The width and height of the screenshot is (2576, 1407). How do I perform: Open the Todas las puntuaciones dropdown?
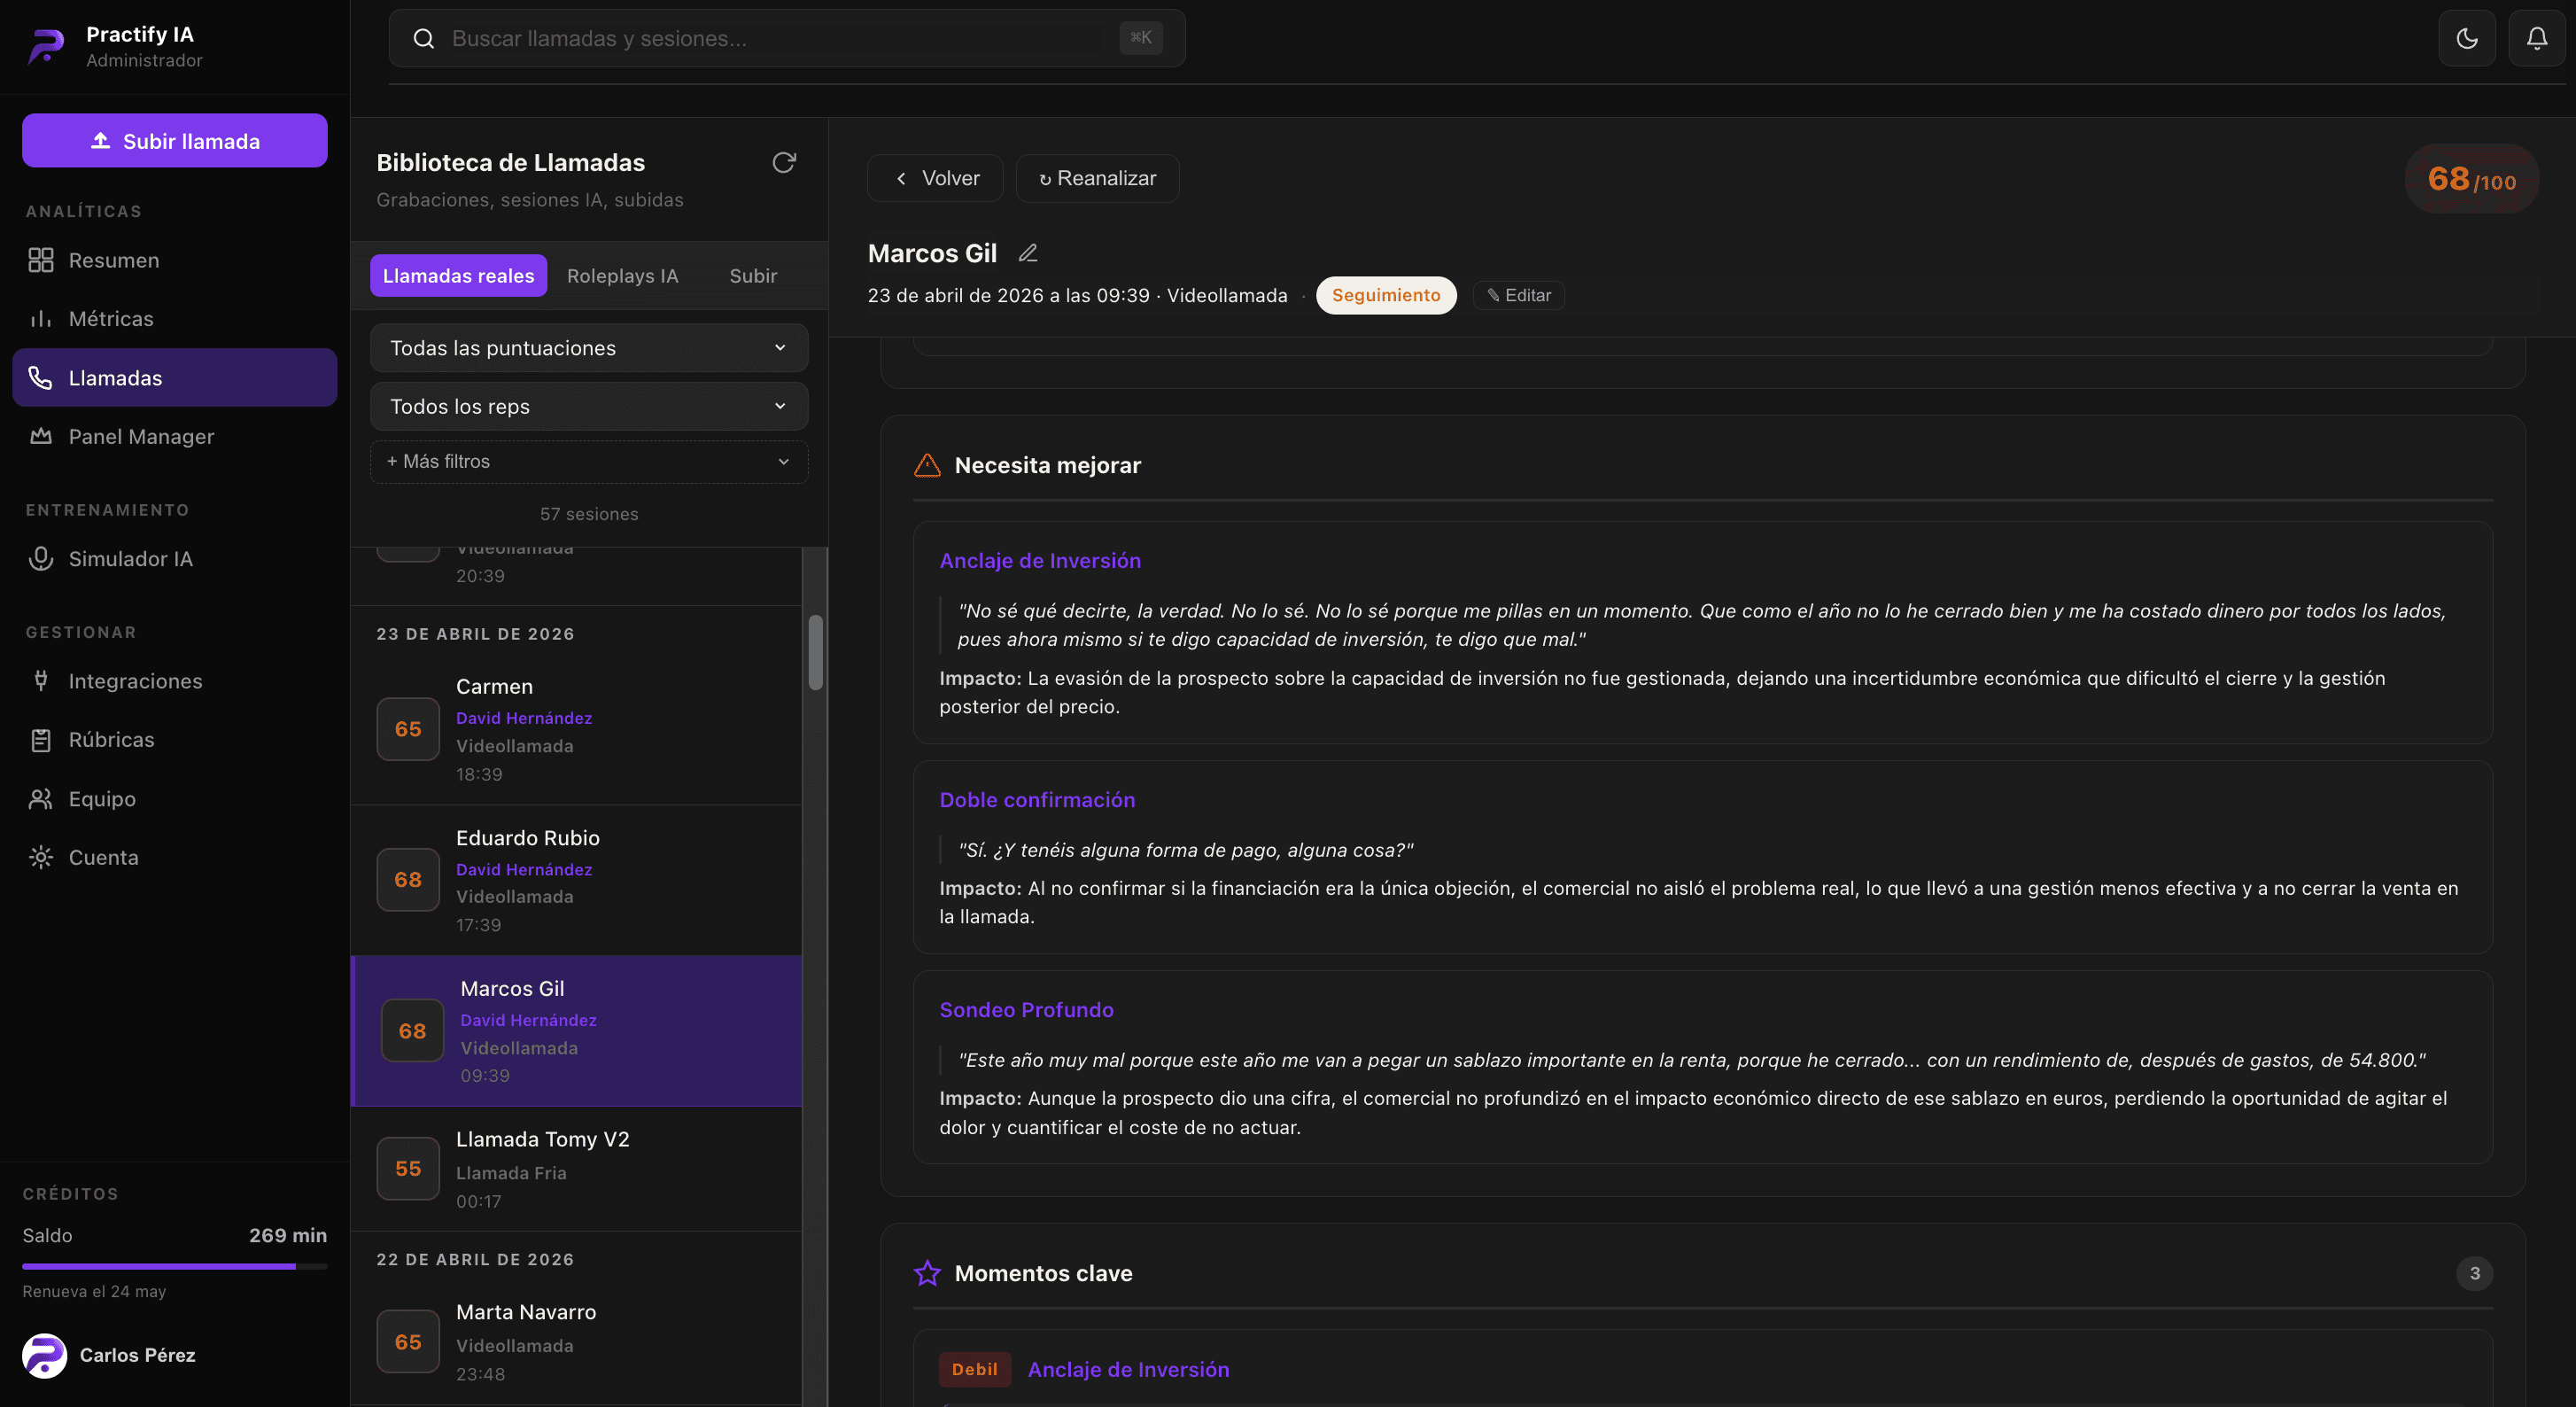(x=589, y=348)
